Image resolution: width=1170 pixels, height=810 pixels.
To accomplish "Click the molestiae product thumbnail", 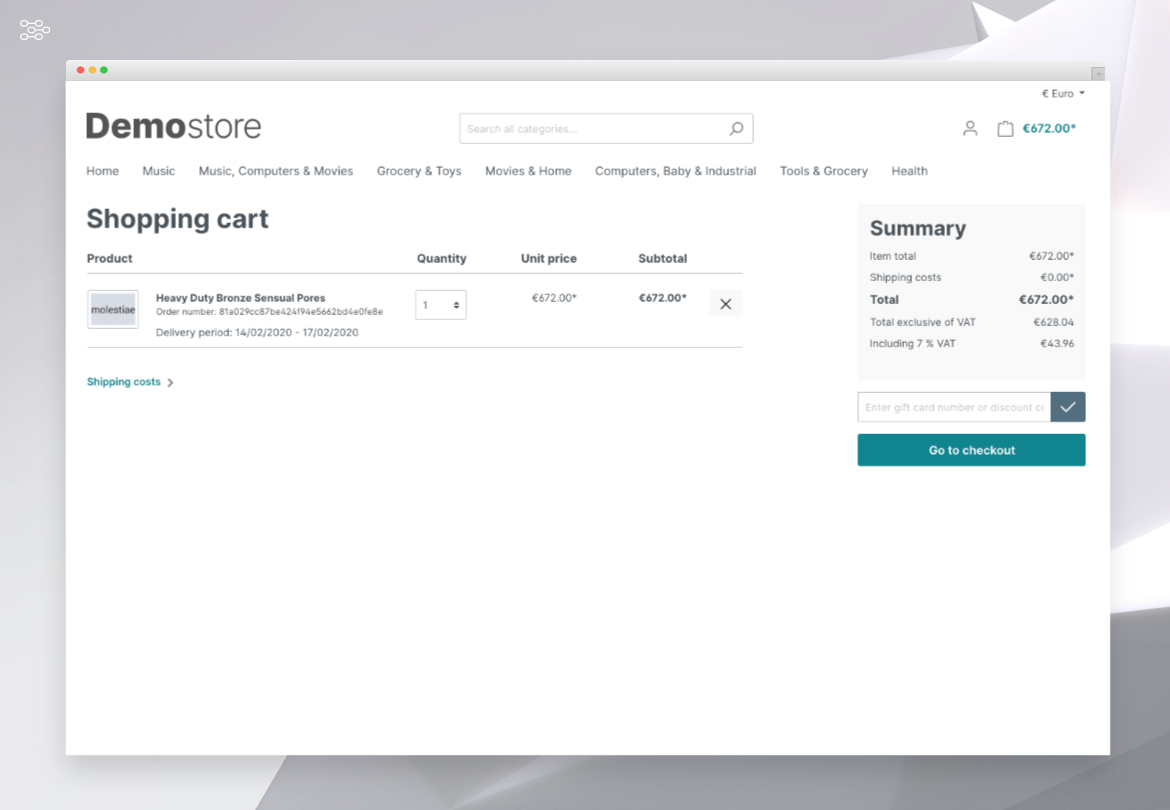I will [113, 310].
